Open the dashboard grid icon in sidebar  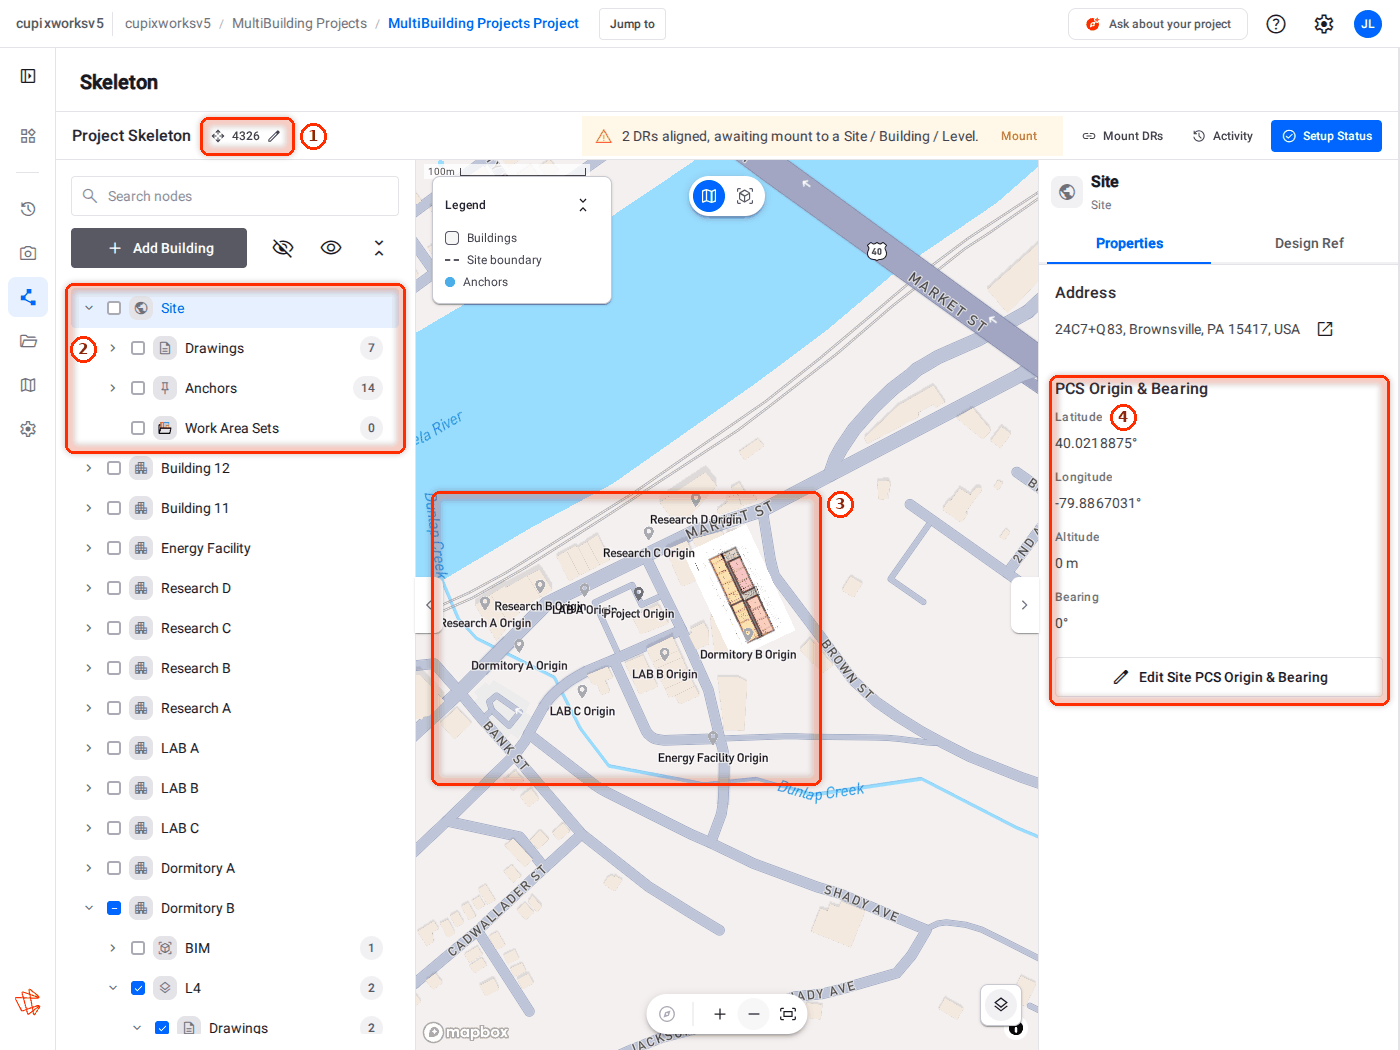28,136
